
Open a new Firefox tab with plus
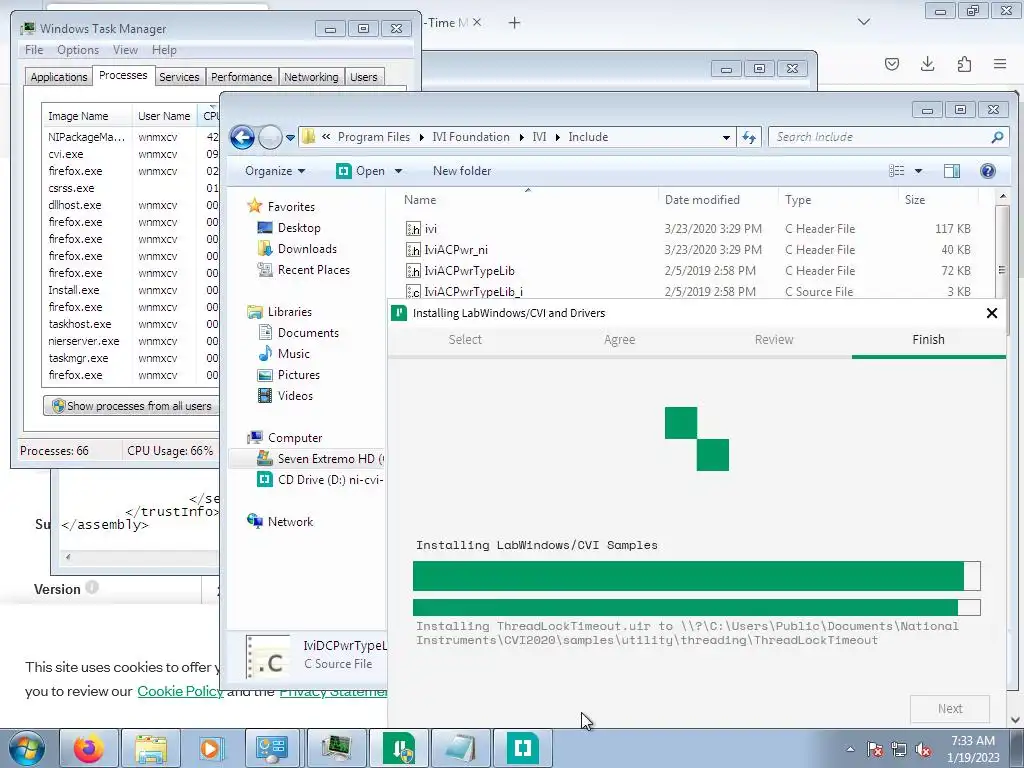click(x=515, y=23)
